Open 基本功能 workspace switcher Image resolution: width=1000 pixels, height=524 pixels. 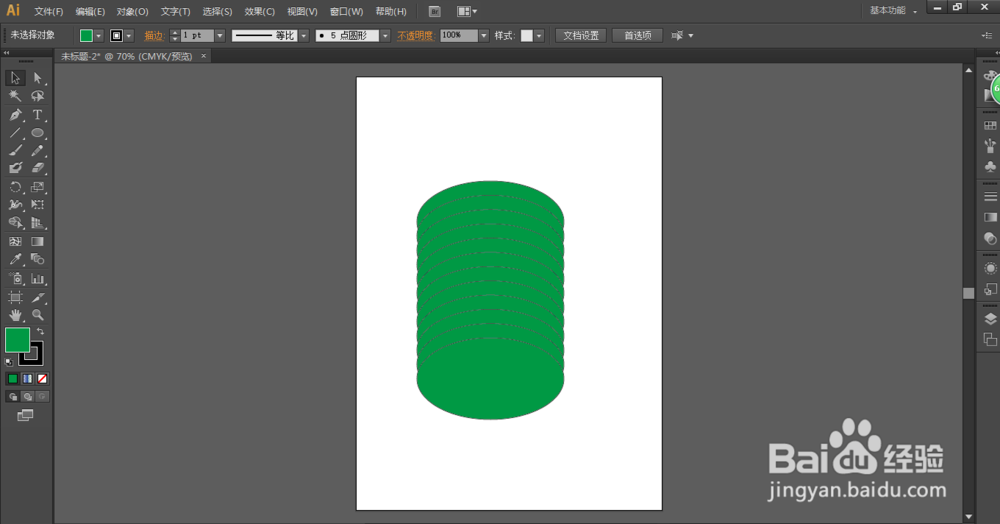tap(893, 11)
